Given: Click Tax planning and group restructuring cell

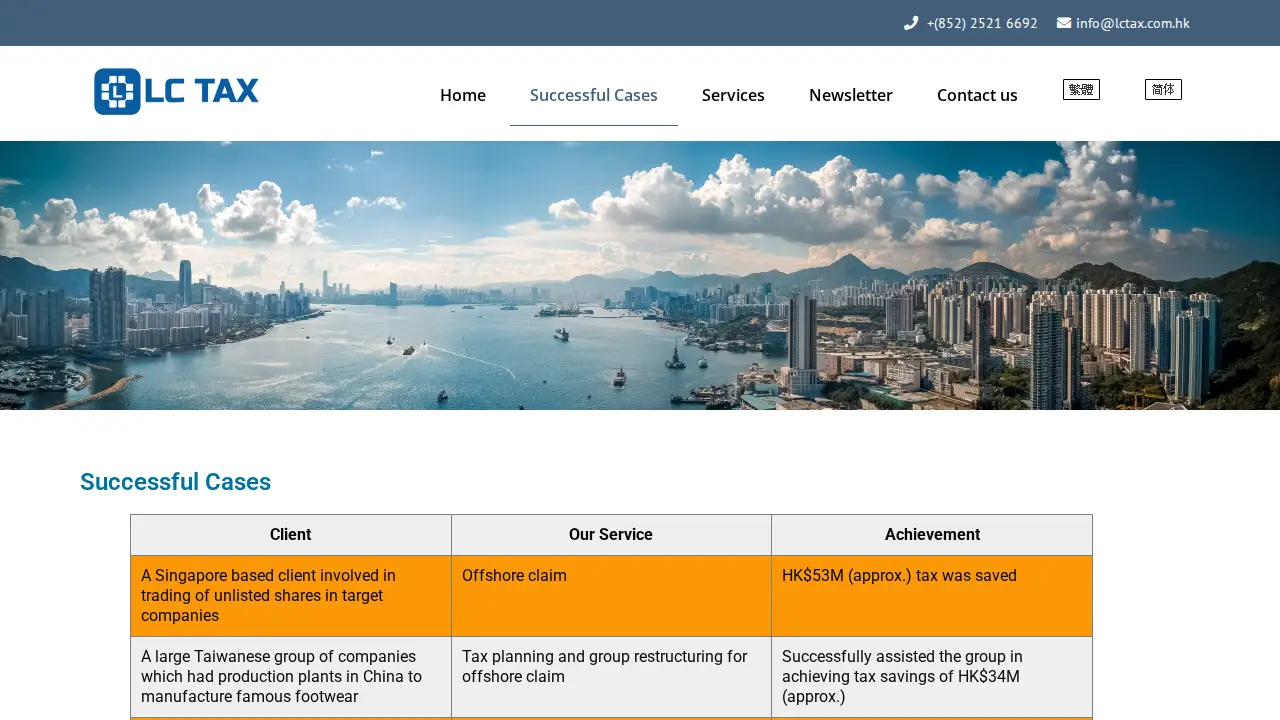Looking at the screenshot, I should [x=611, y=677].
